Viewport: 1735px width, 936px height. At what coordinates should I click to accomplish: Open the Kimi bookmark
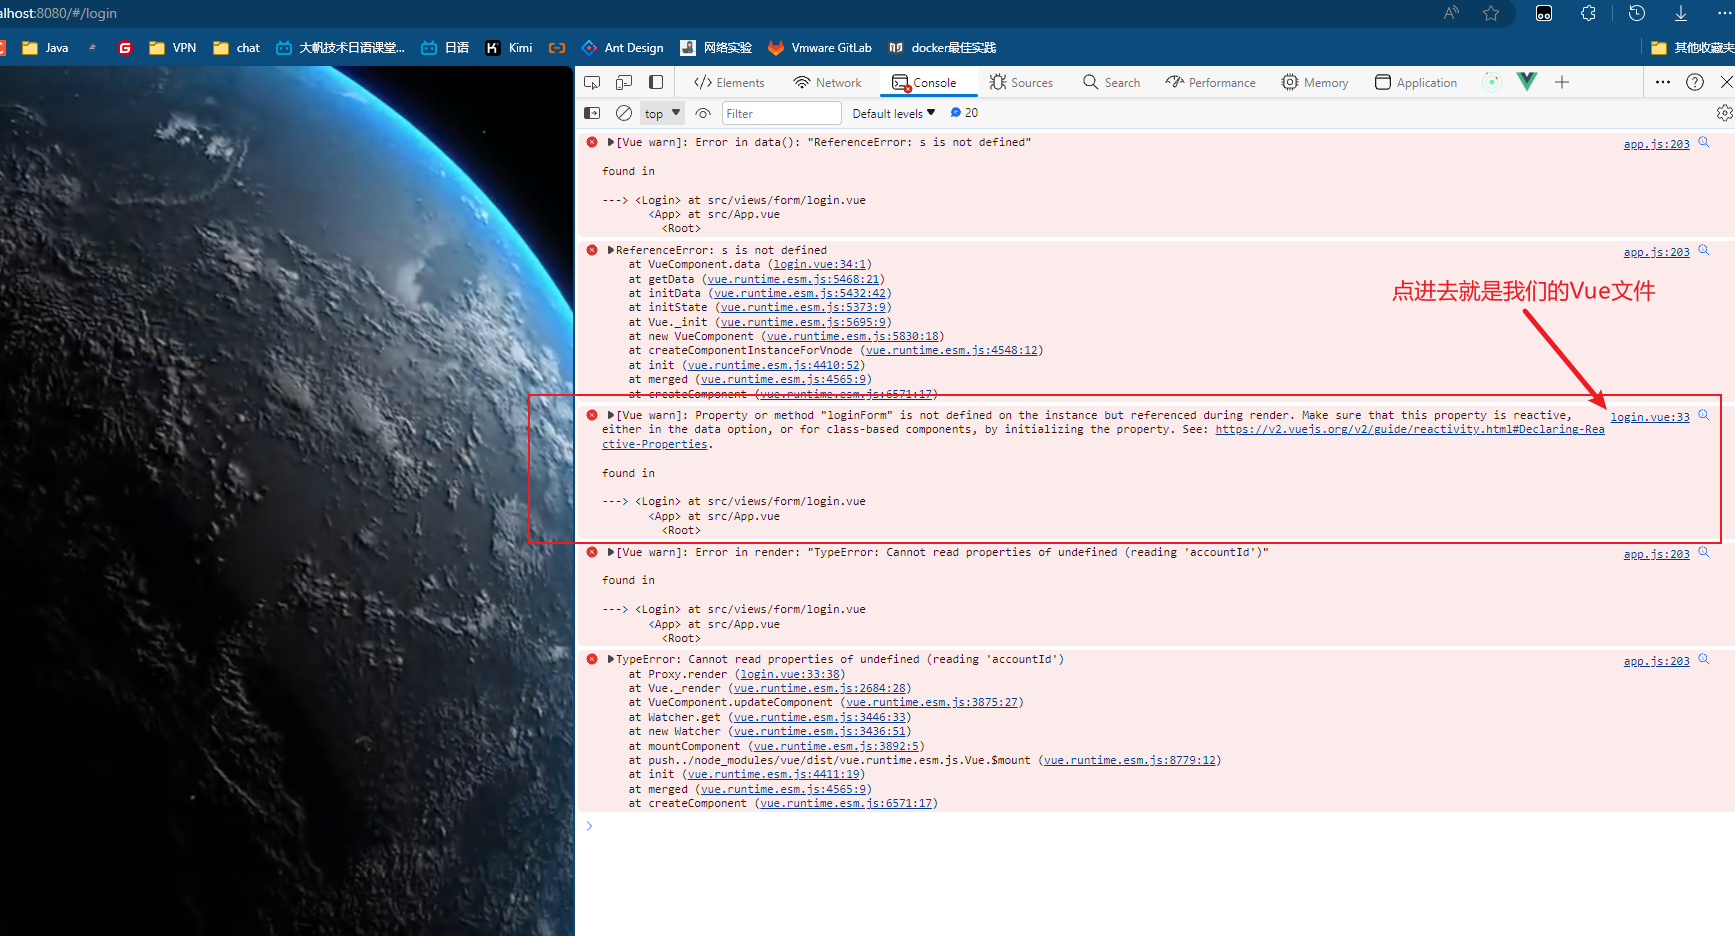[x=509, y=47]
